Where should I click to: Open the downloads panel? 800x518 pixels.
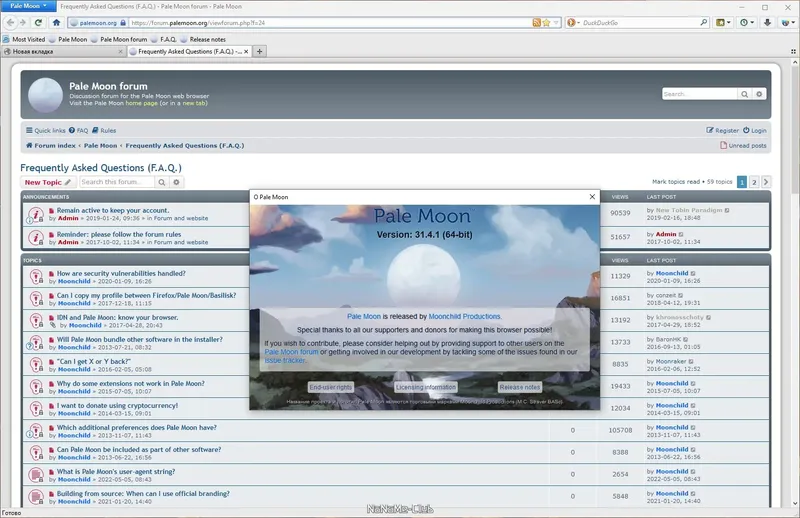click(x=767, y=22)
